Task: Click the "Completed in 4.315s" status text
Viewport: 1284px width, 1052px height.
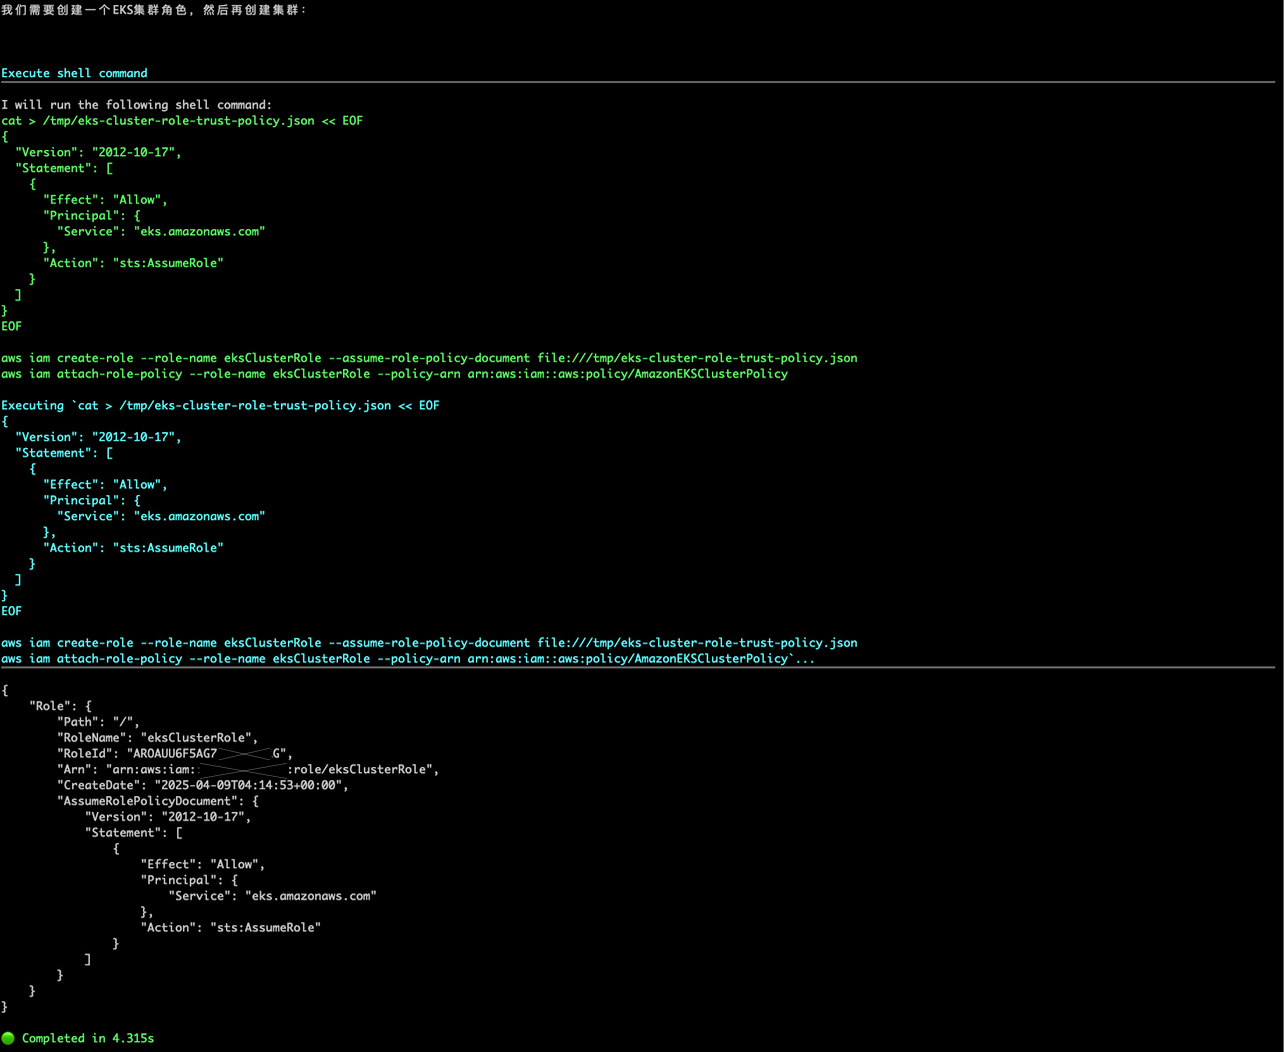Action: click(x=88, y=1038)
